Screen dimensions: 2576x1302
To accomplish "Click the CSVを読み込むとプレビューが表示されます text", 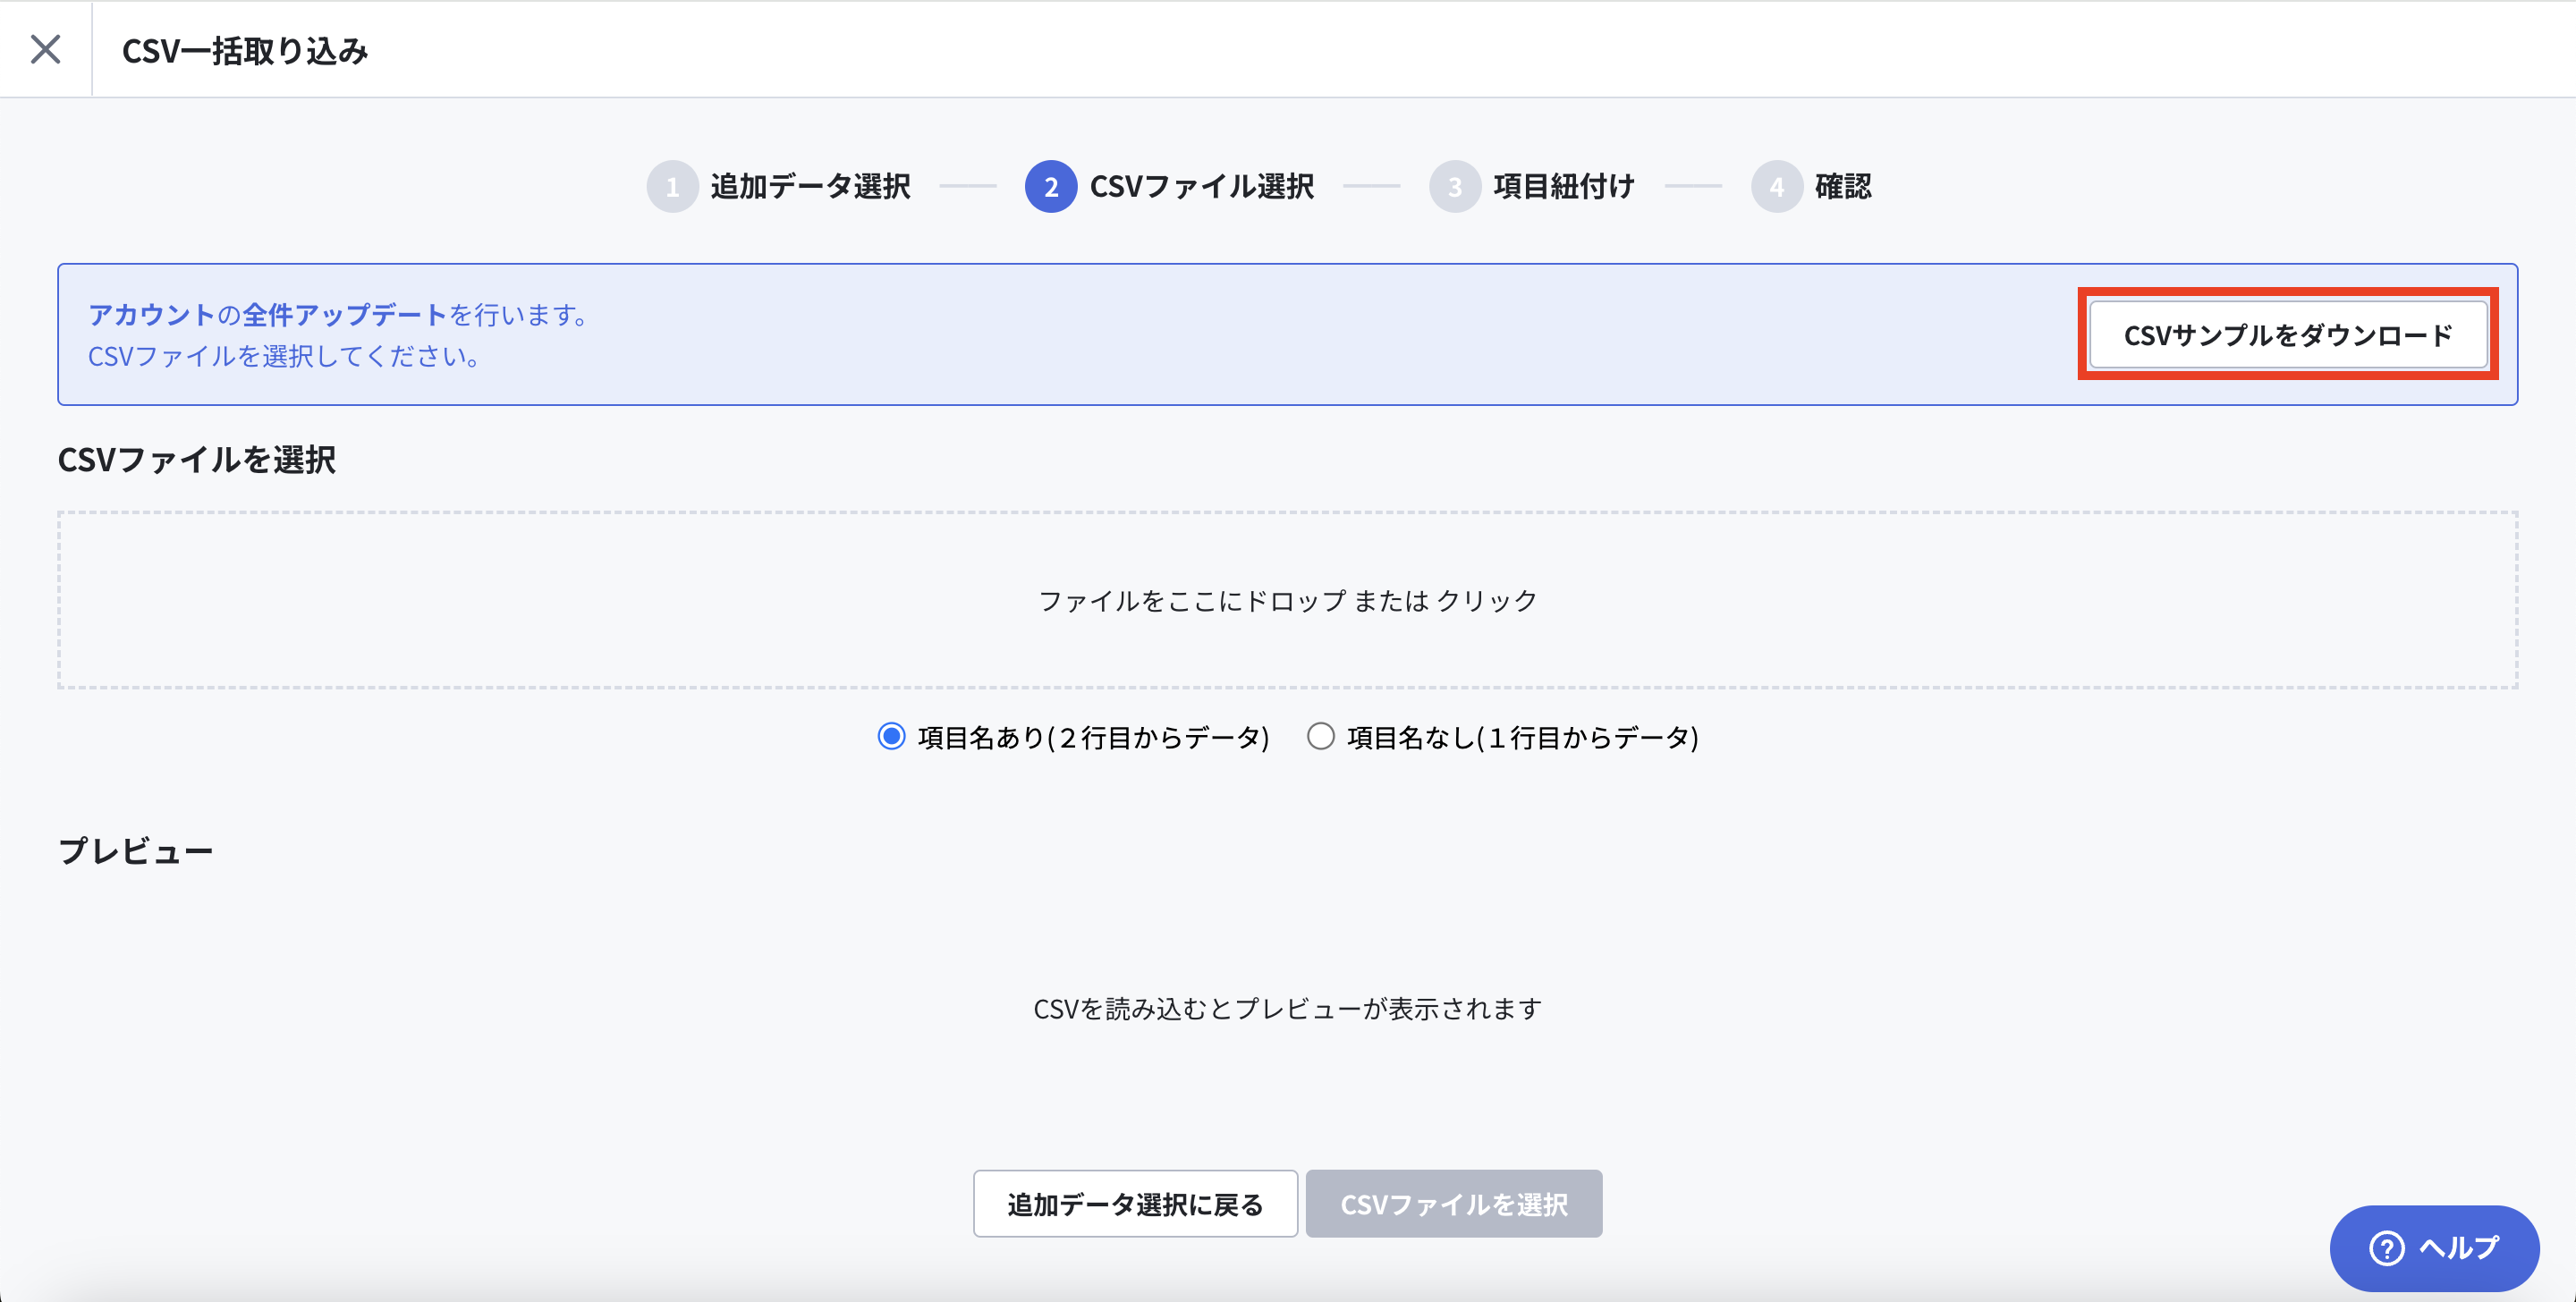I will click(x=1287, y=1008).
